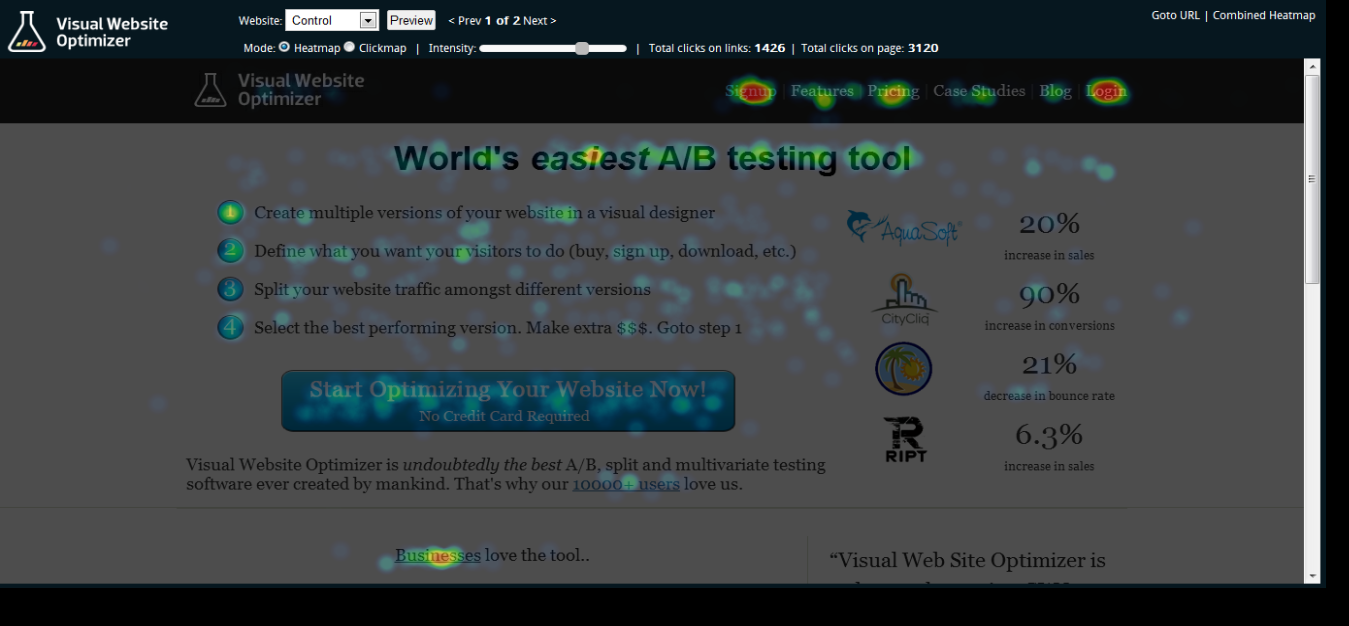Click 'Total clicks on page: 3120' text
Image resolution: width=1349 pixels, height=626 pixels.
click(x=869, y=48)
